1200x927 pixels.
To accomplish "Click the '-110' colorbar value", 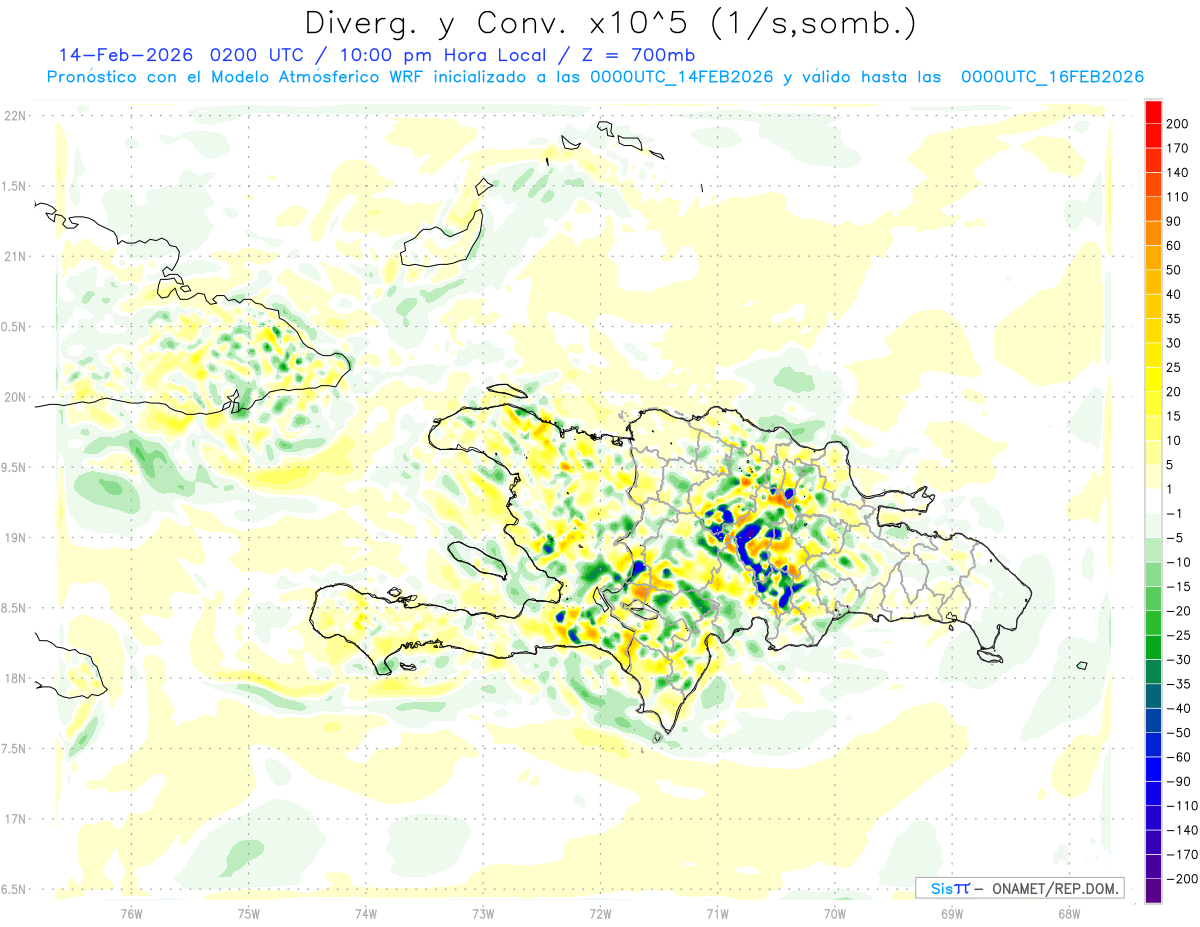I will 1182,806.
